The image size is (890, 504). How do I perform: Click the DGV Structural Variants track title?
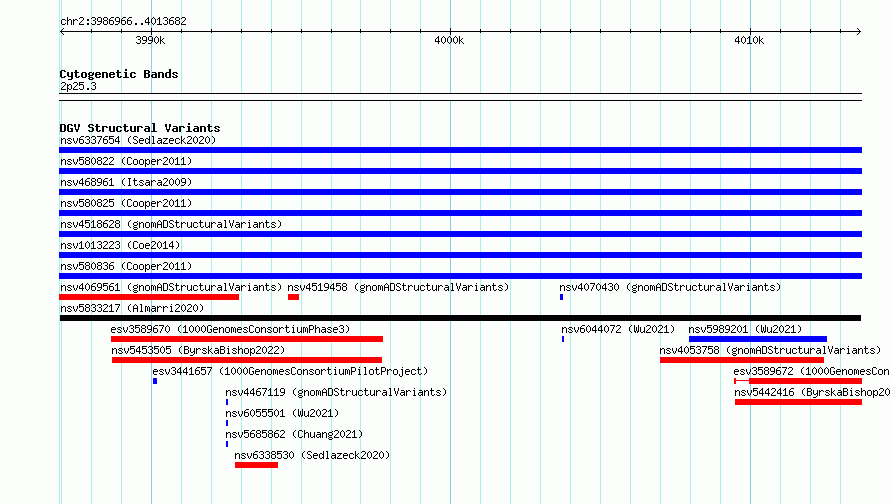tap(140, 128)
